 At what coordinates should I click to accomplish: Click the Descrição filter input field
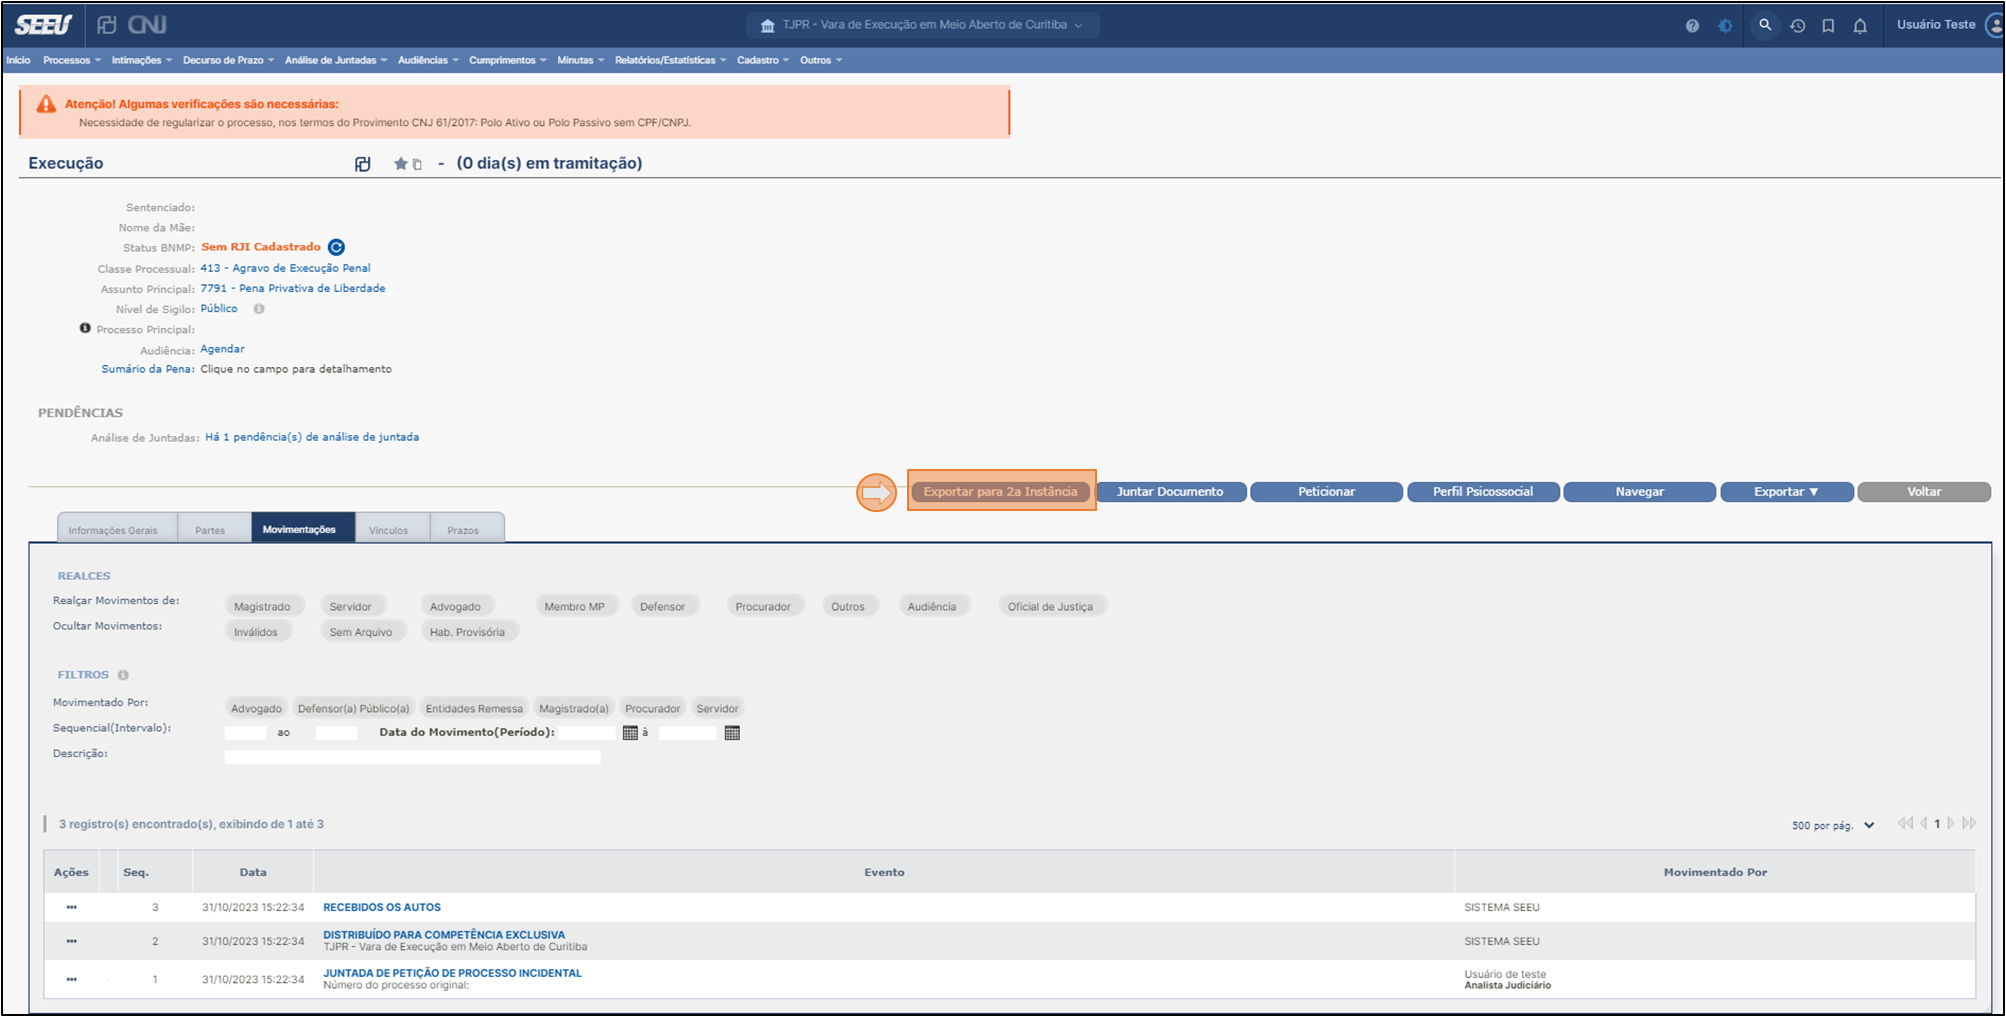pyautogui.click(x=412, y=758)
